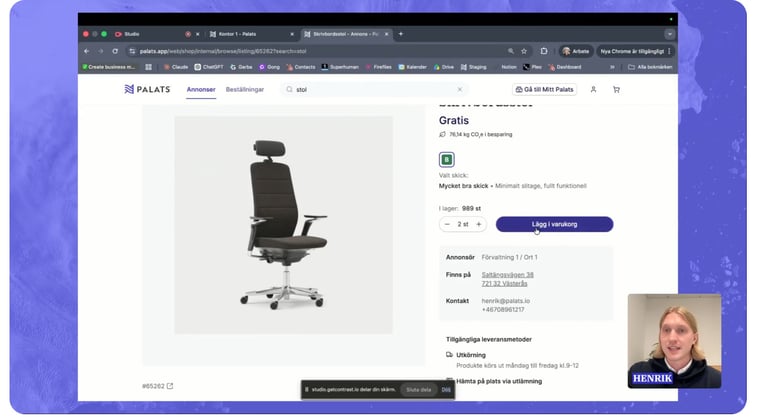Open the Annonser navigation tab
The width and height of the screenshot is (760, 417).
(x=201, y=90)
